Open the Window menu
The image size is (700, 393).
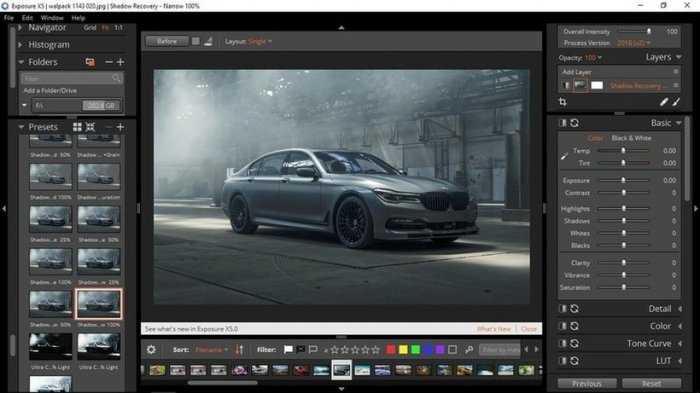click(52, 18)
